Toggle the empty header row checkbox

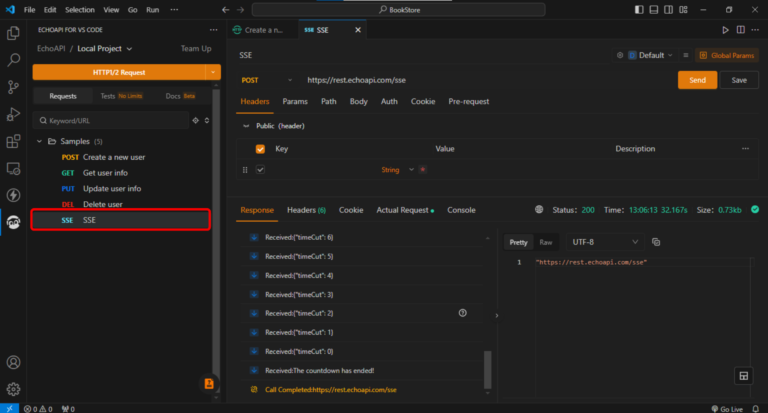pos(261,170)
